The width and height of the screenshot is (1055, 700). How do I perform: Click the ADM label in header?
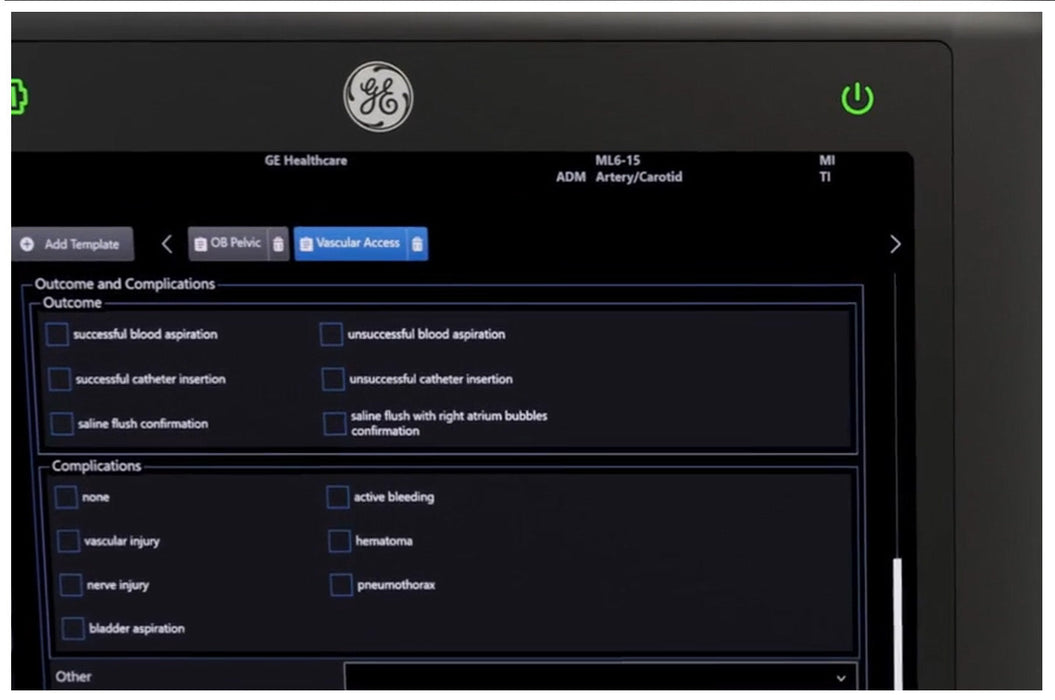point(571,177)
